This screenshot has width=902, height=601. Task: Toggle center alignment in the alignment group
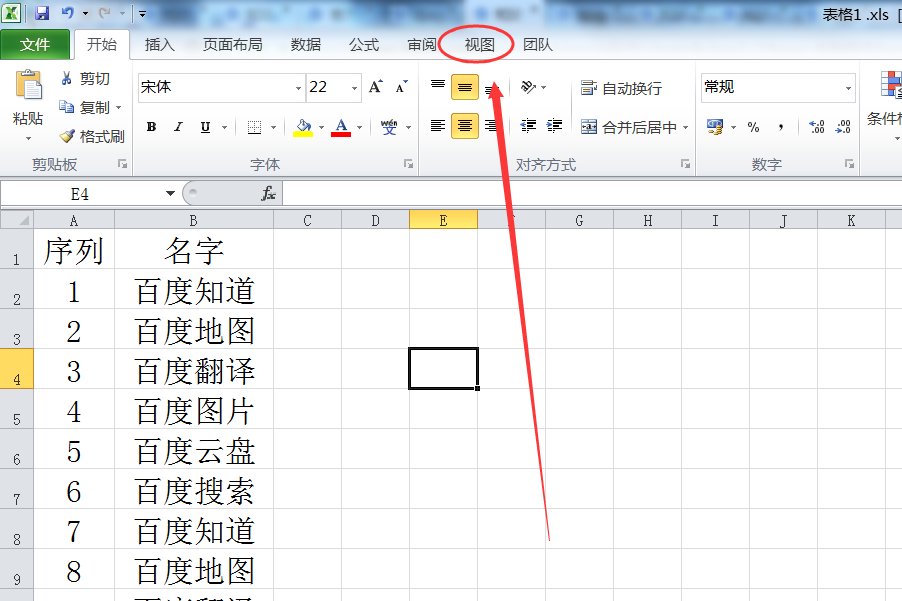[x=463, y=127]
